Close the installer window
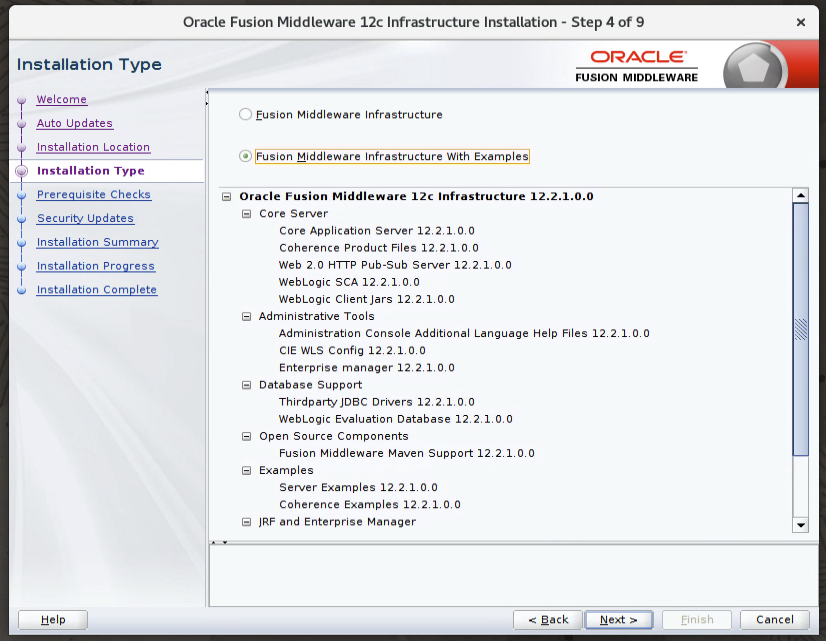Screen dimensions: 826x641 (801, 22)
